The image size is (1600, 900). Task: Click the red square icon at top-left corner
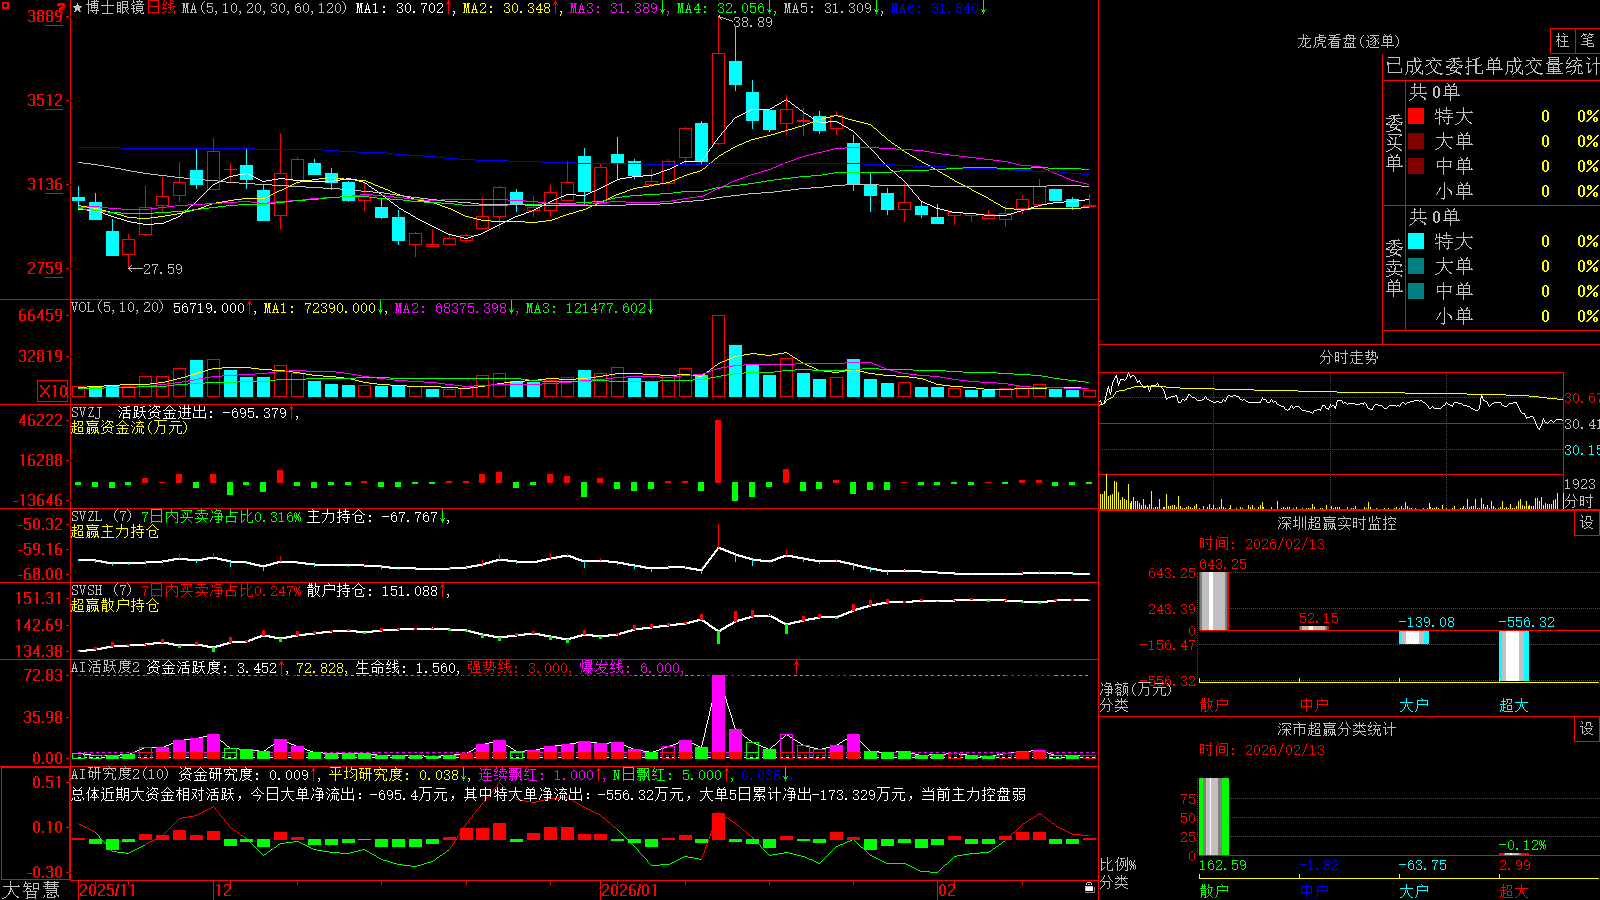pos(5,5)
